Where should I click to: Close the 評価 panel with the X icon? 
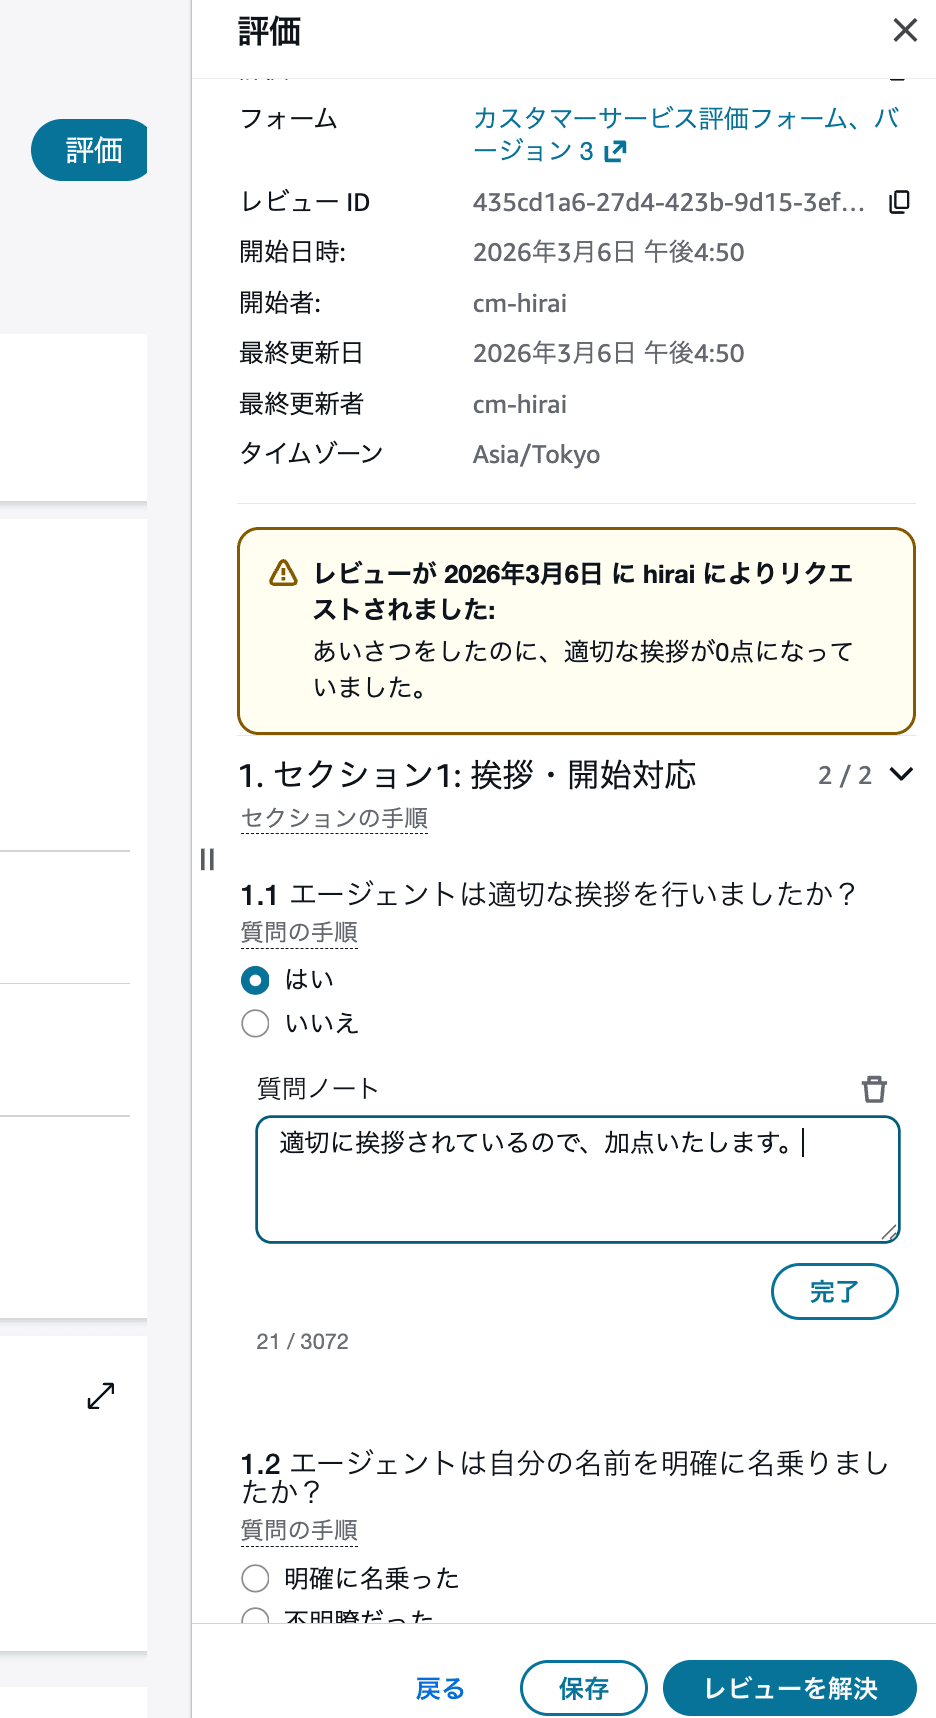905,30
